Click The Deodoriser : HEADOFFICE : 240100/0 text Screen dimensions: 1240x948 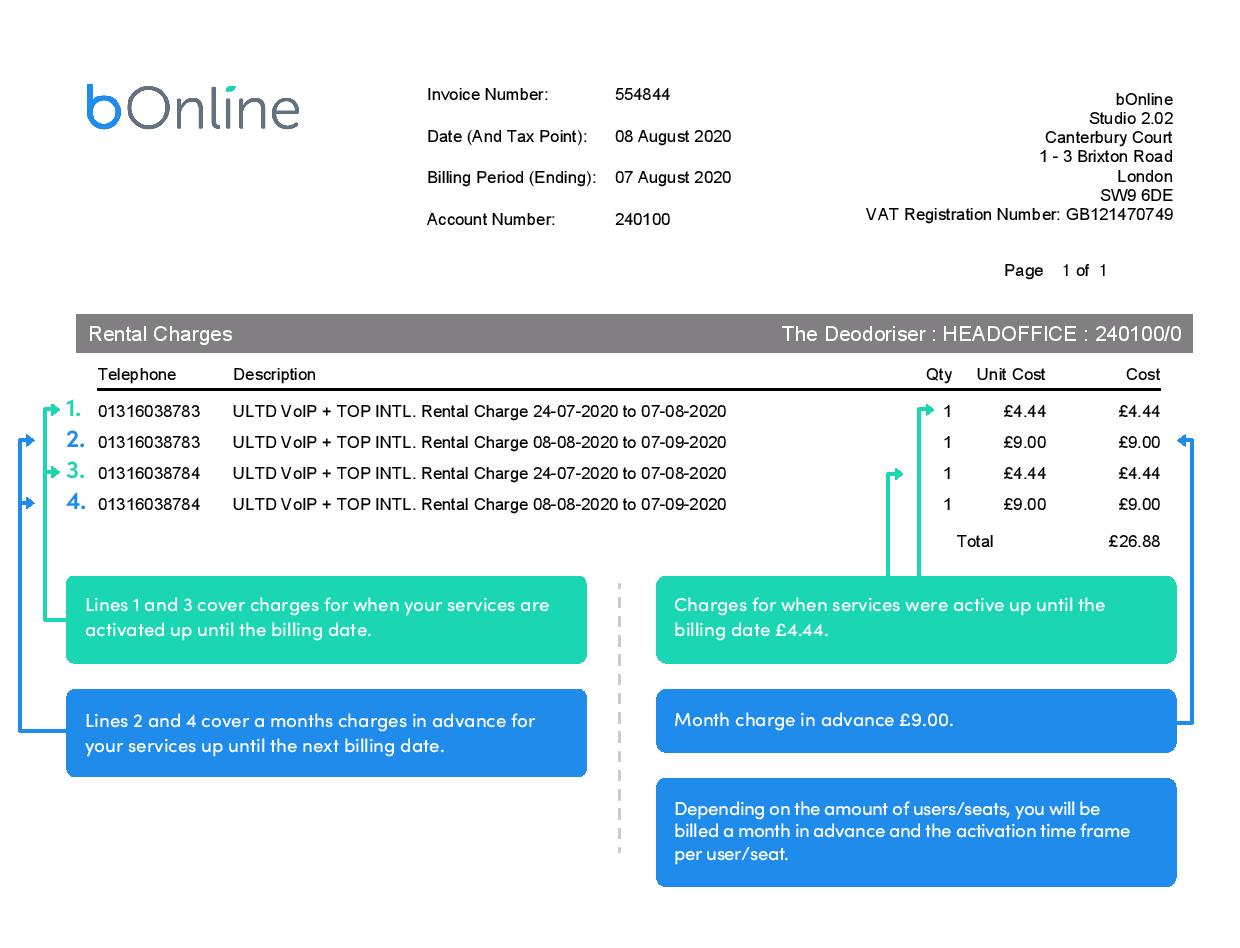[x=981, y=334]
